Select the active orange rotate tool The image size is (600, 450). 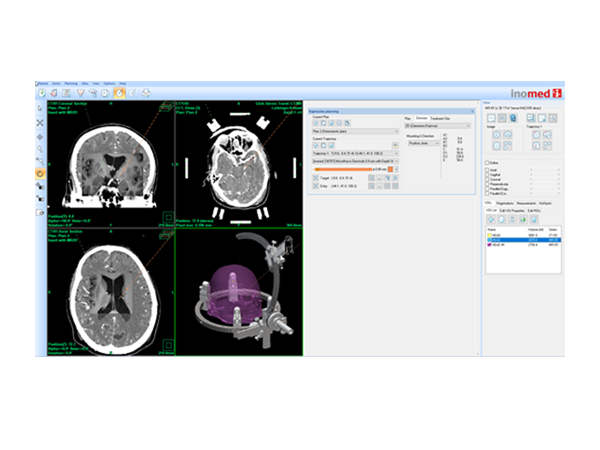click(40, 173)
